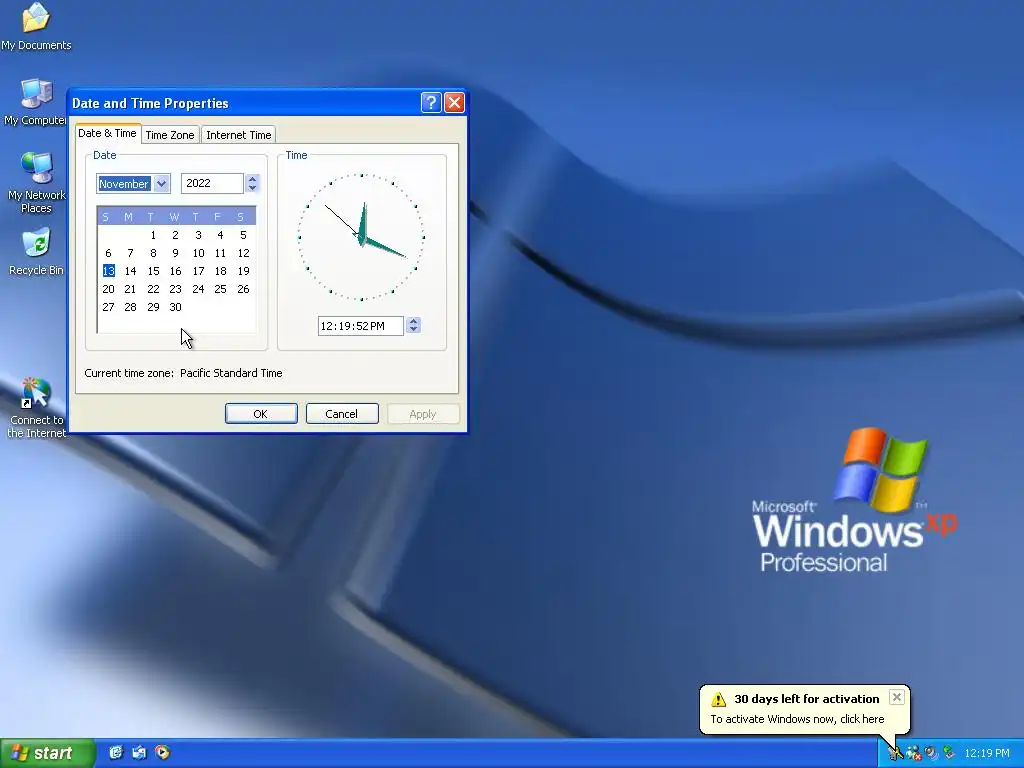
Task: Open the Start menu
Action: [x=47, y=753]
